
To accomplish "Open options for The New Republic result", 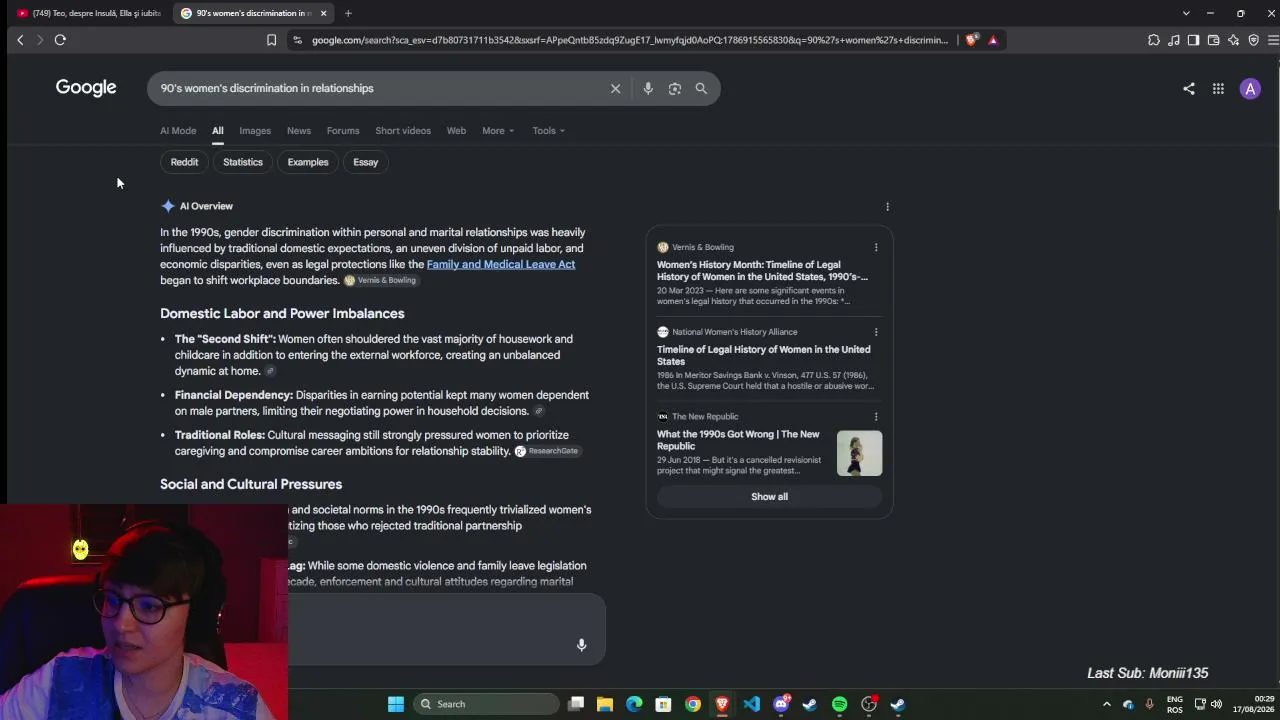I will point(876,417).
